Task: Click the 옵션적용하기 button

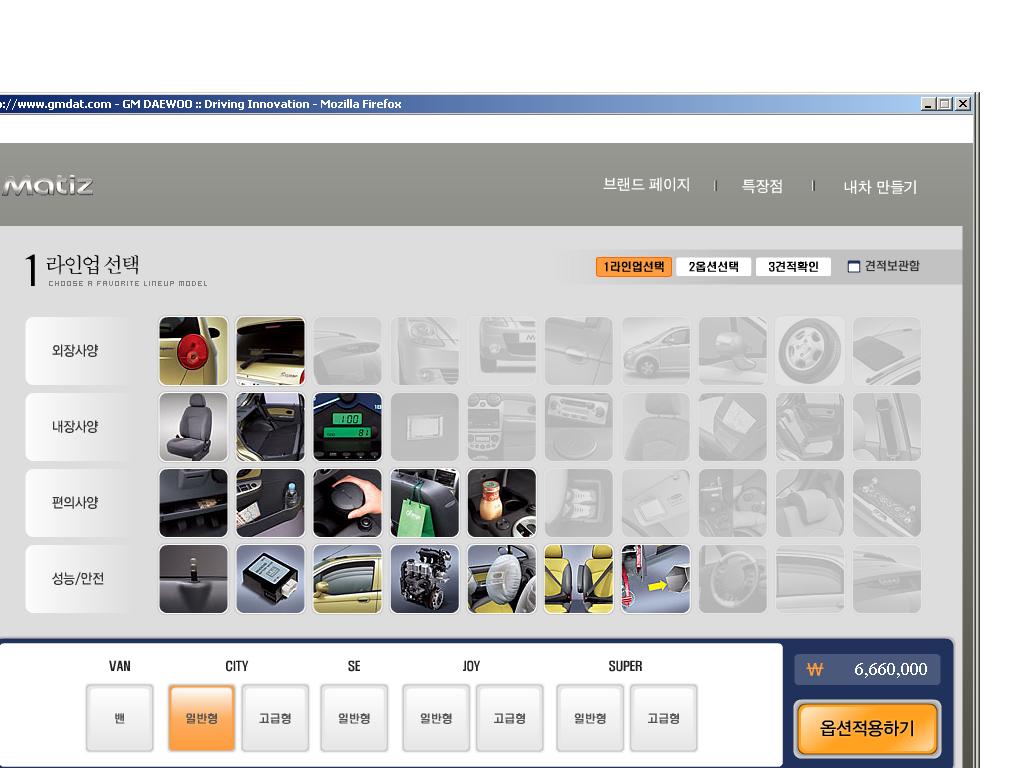Action: (x=867, y=728)
